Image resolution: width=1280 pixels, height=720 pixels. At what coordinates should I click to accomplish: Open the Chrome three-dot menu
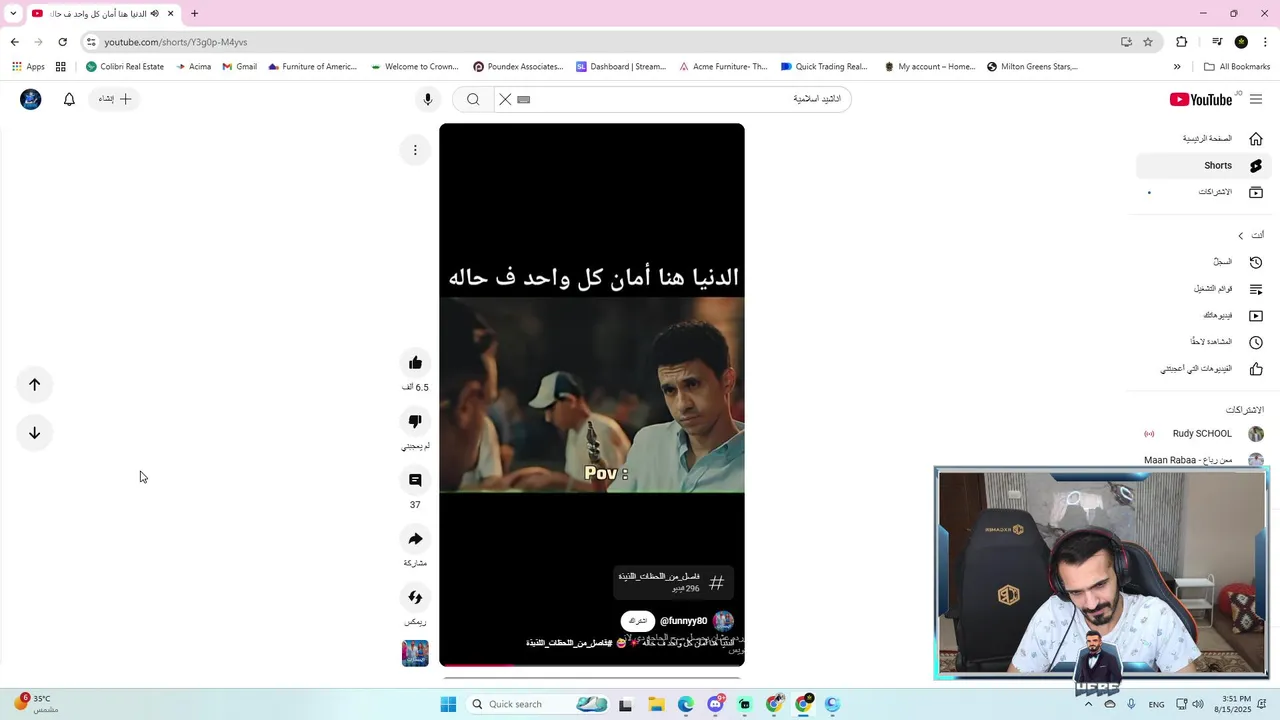click(x=1265, y=42)
